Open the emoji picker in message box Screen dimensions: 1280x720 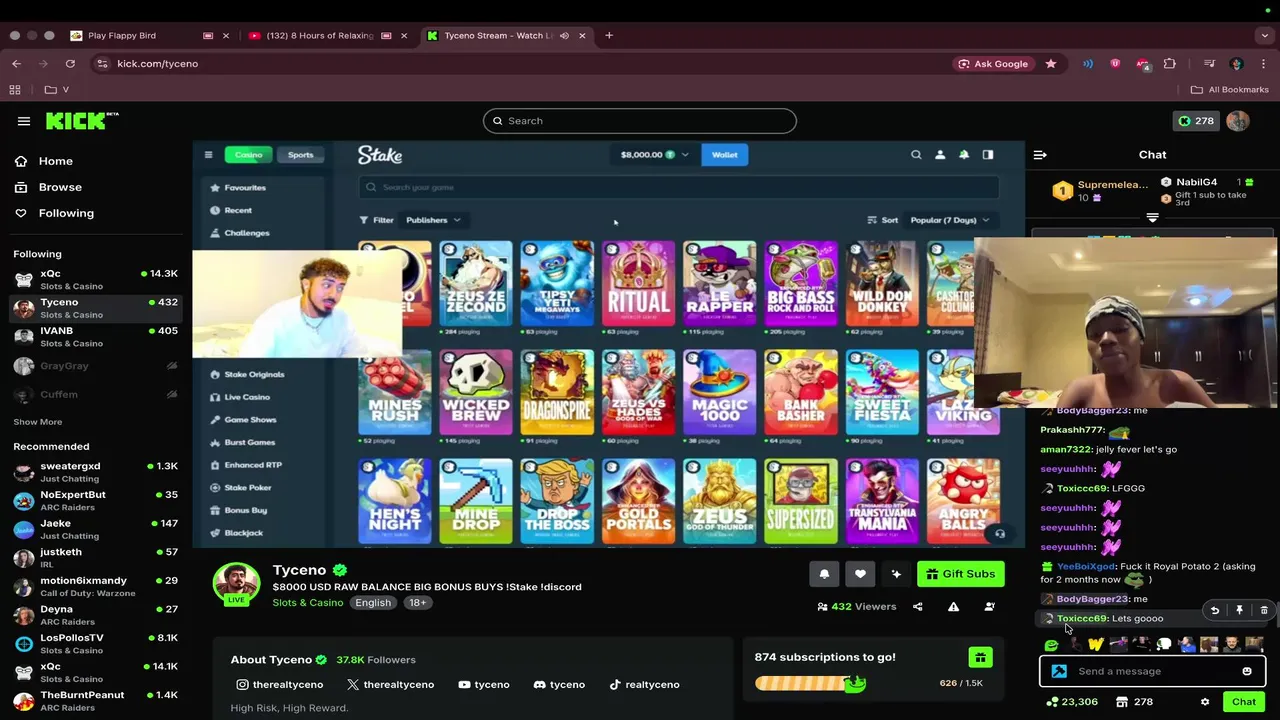(1246, 672)
